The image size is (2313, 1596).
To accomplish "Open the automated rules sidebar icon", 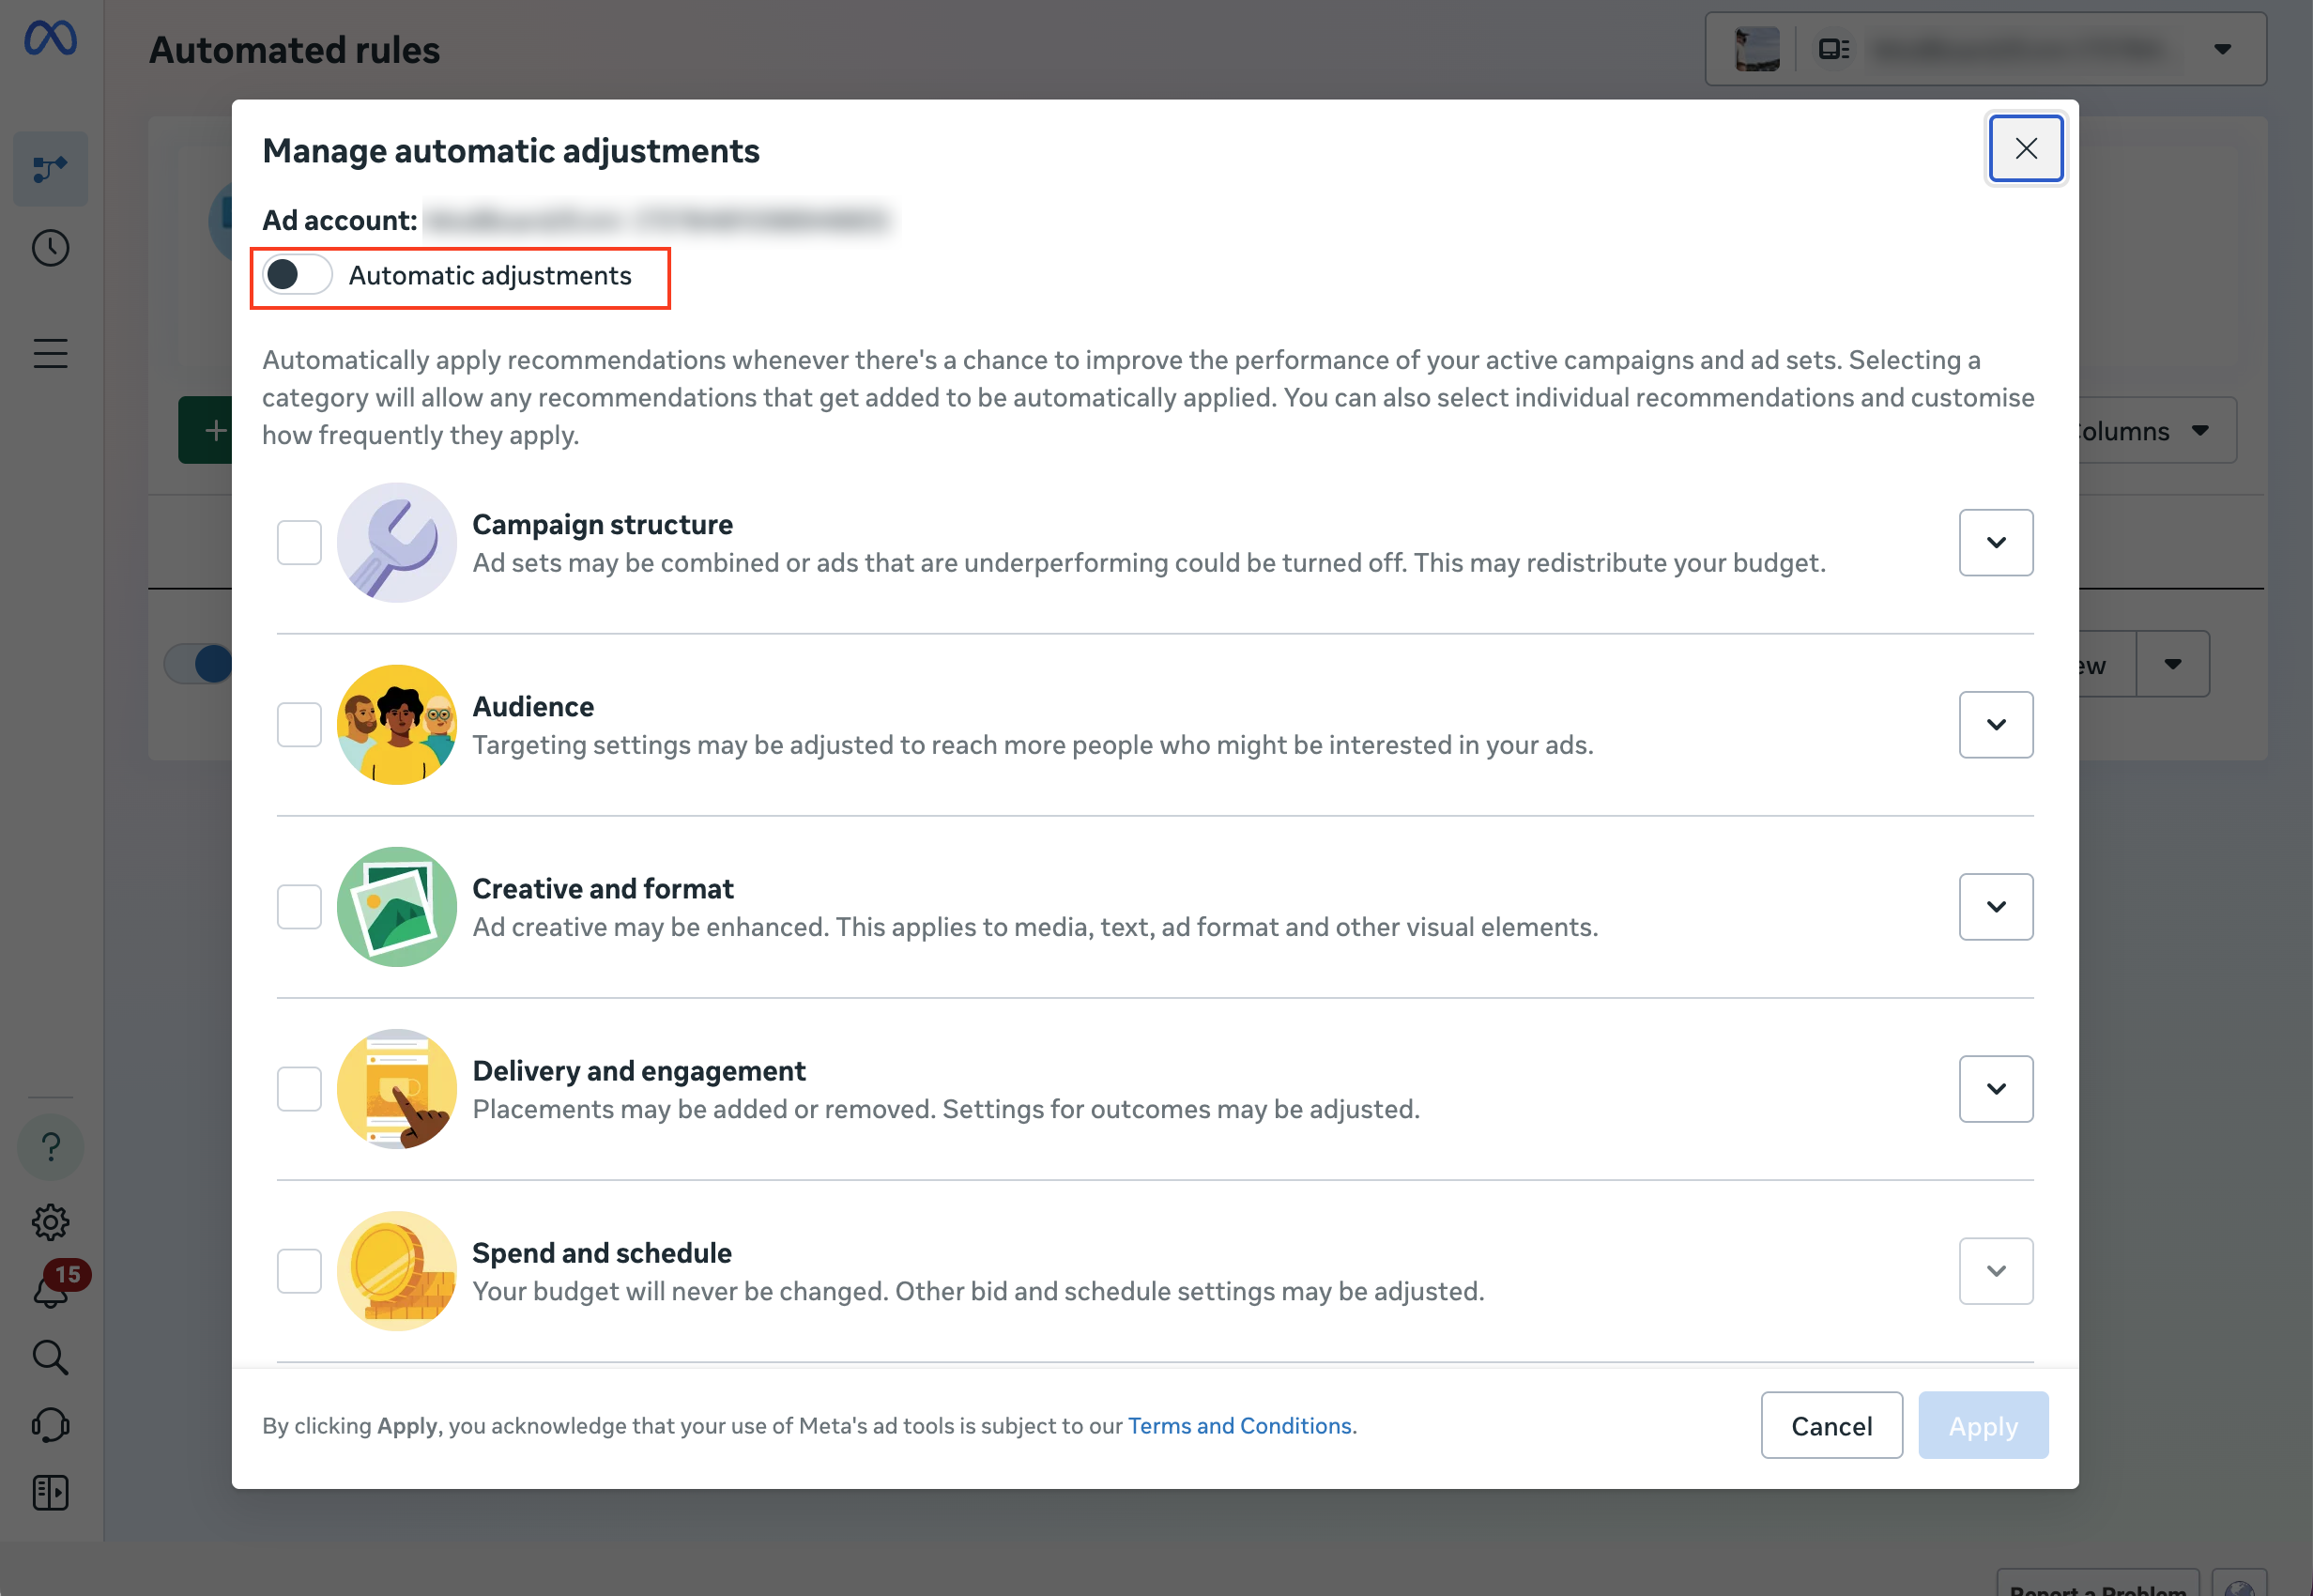I will pyautogui.click(x=51, y=169).
